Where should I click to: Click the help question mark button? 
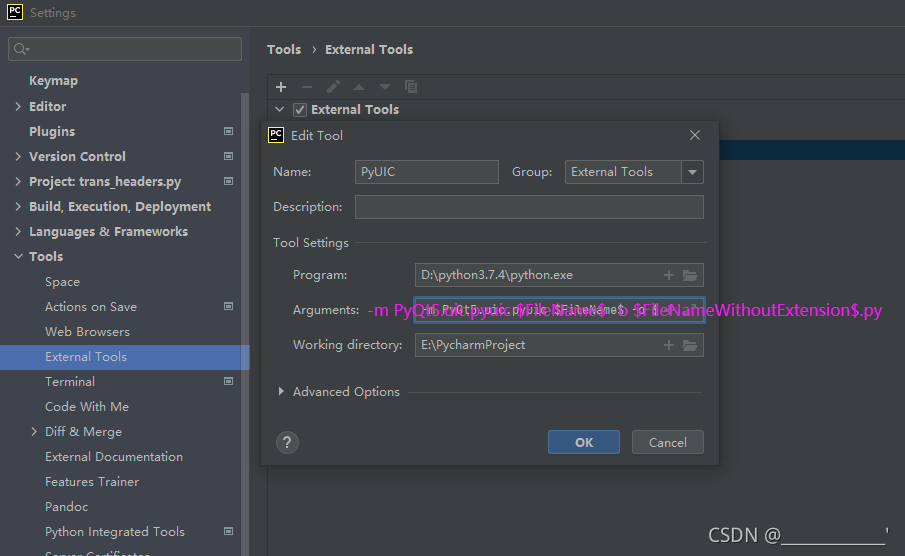point(287,442)
